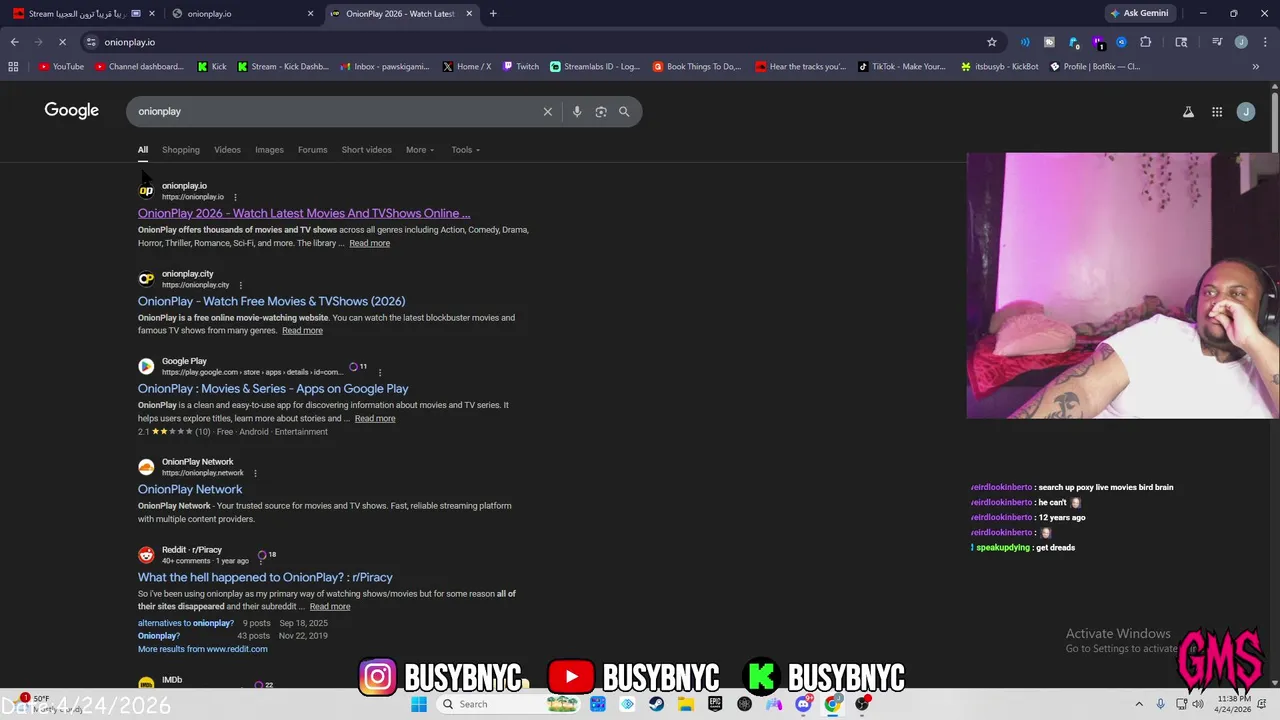The width and height of the screenshot is (1280, 720).
Task: Expand the Tools dropdown
Action: click(465, 150)
